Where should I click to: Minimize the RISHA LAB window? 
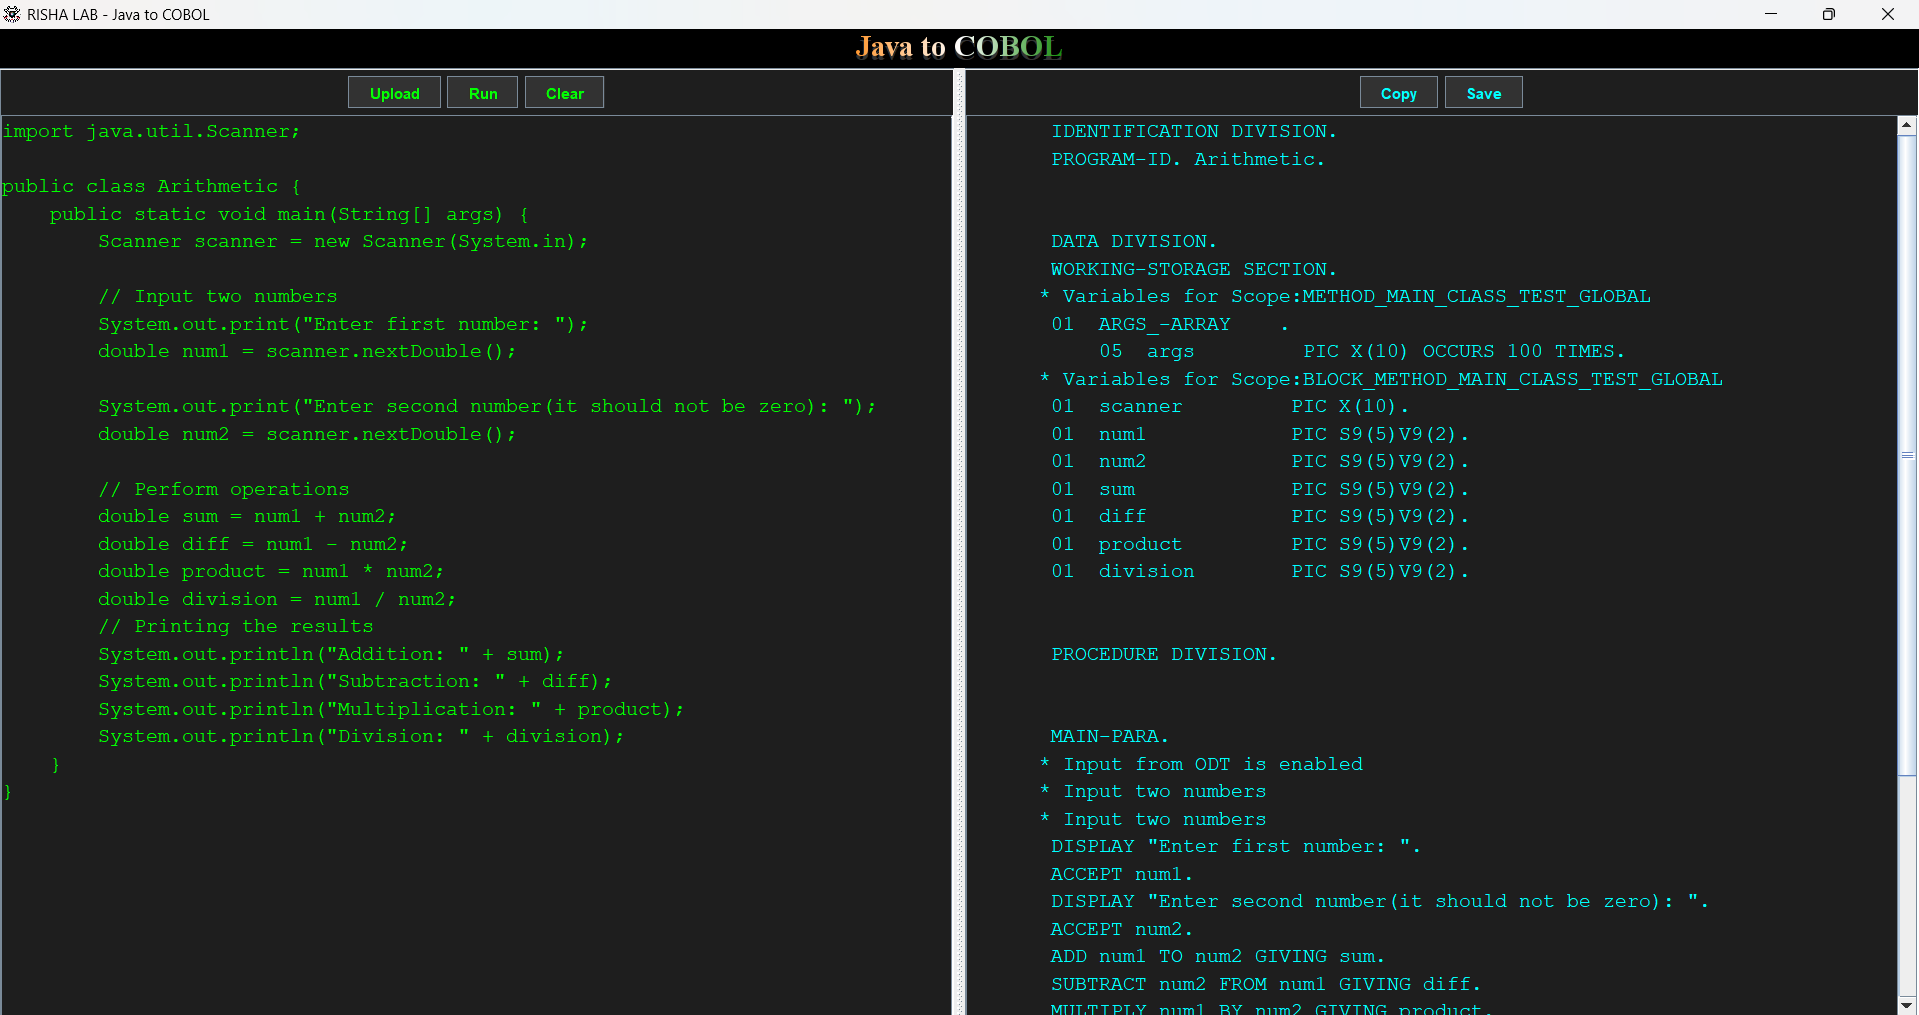(1771, 14)
